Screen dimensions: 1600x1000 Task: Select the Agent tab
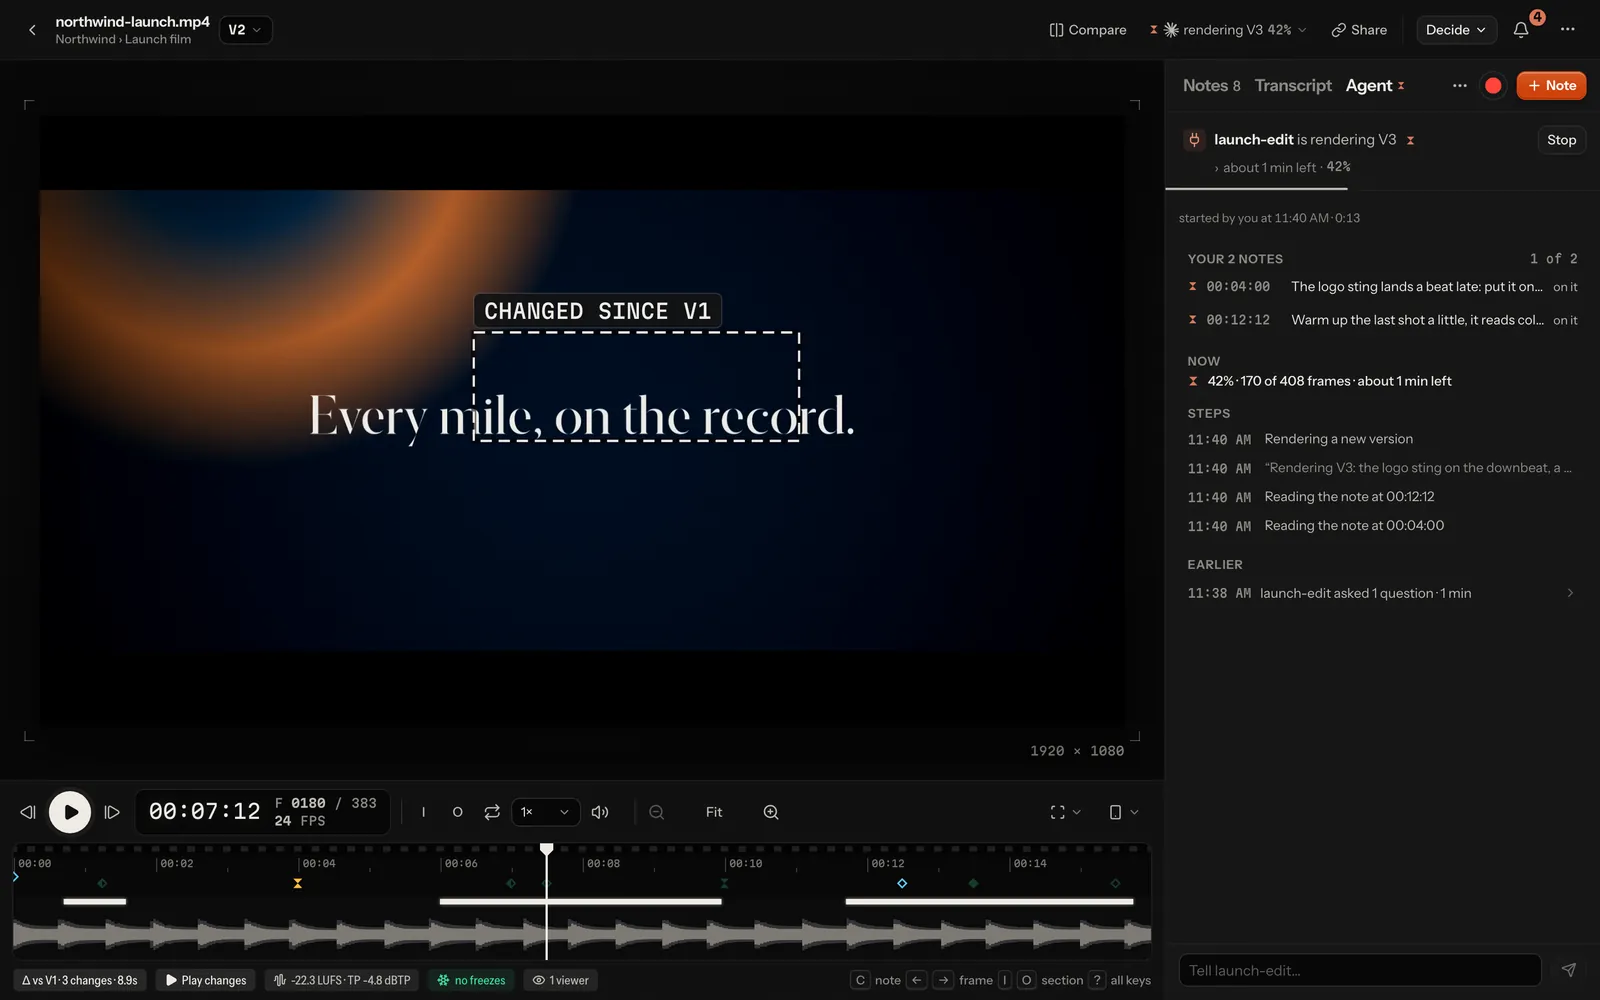tap(1375, 86)
